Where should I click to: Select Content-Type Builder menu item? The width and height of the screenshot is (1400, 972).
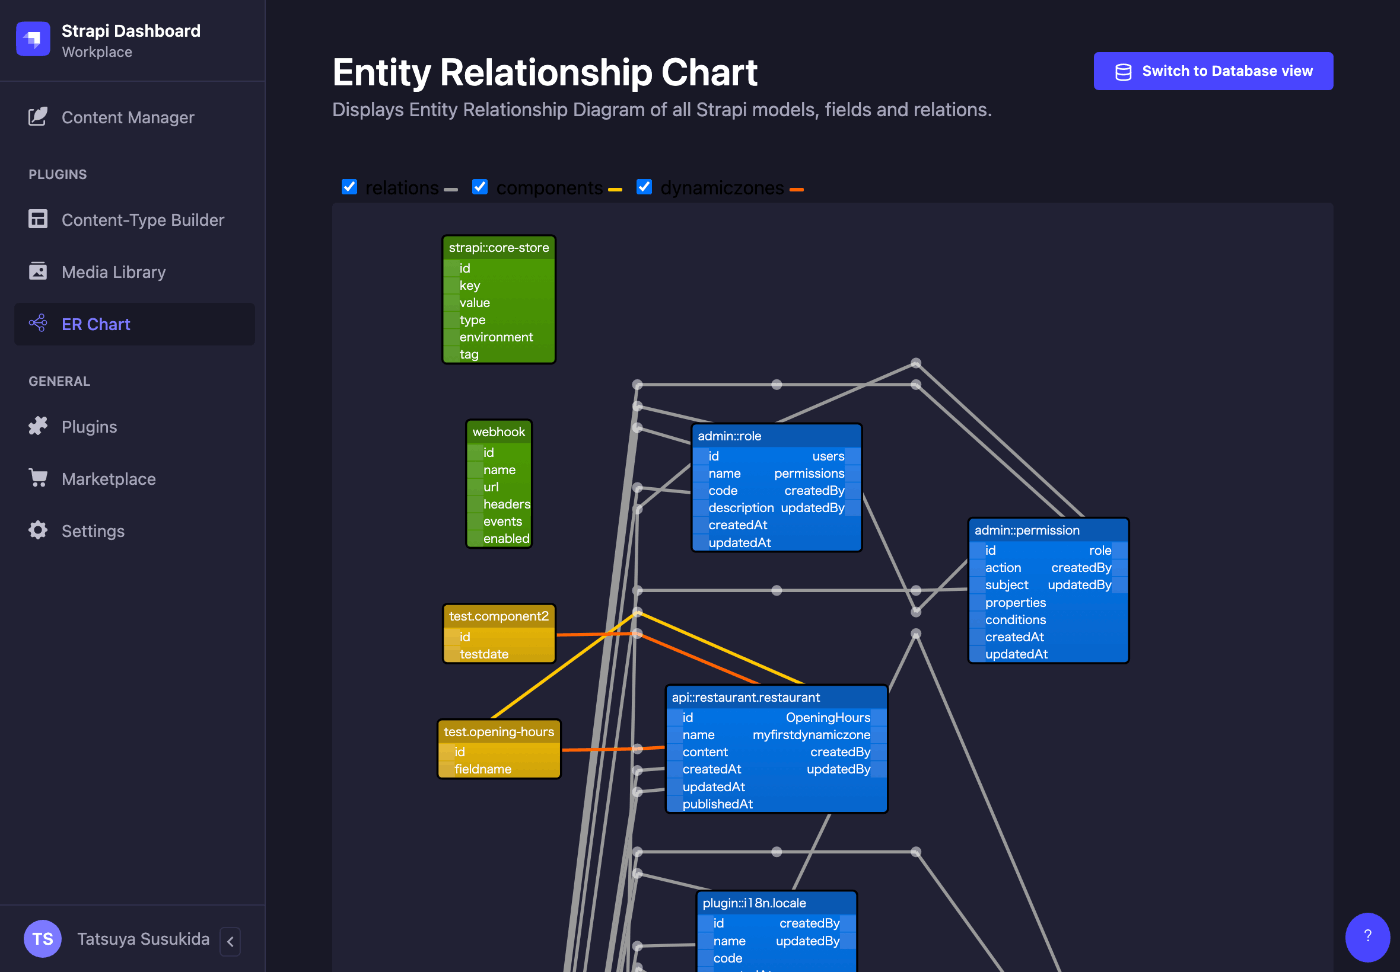[134, 220]
